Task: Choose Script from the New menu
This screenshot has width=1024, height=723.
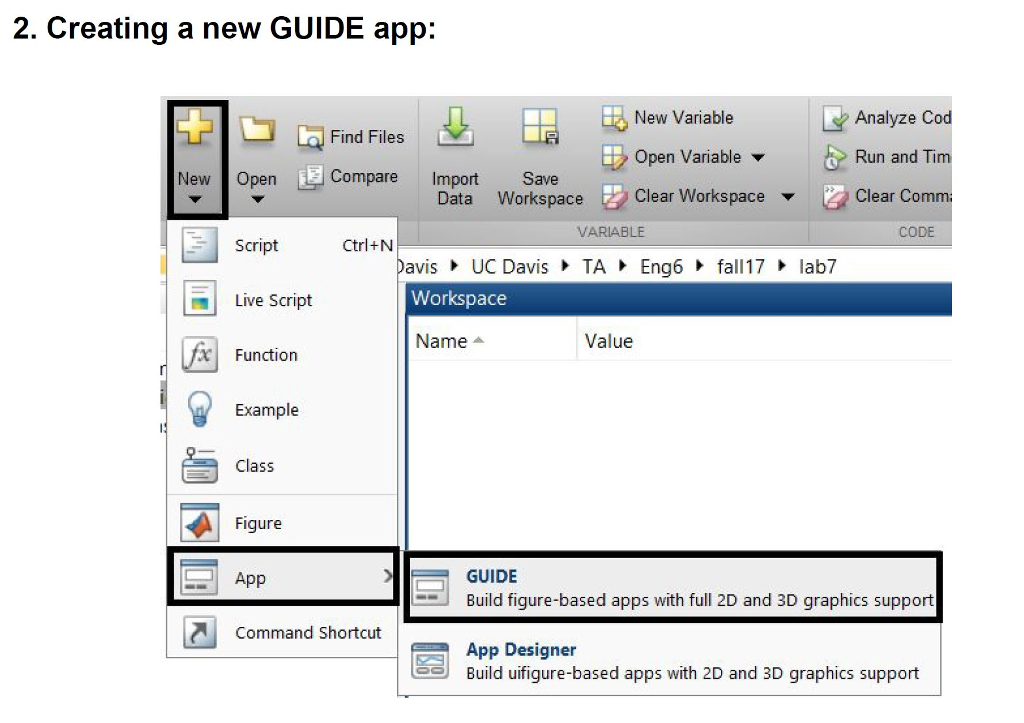Action: click(x=282, y=245)
